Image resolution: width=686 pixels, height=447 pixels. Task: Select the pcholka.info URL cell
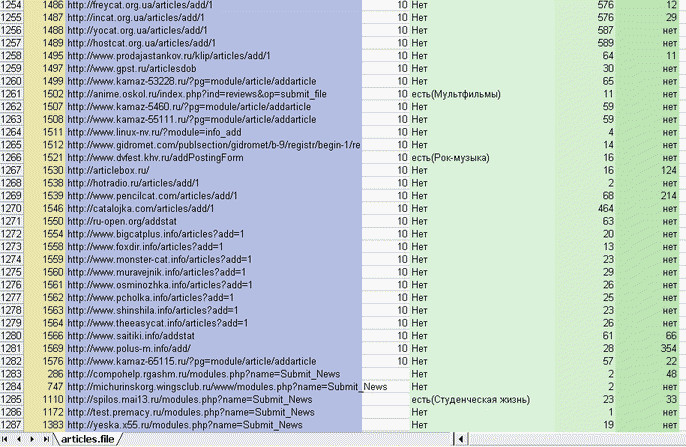[x=214, y=298]
